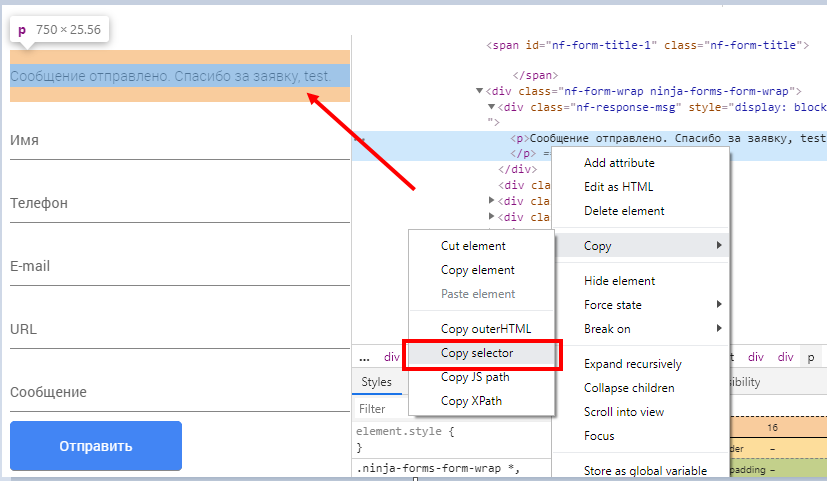This screenshot has width=827, height=481.
Task: Click the Имя input field
Action: (x=179, y=141)
